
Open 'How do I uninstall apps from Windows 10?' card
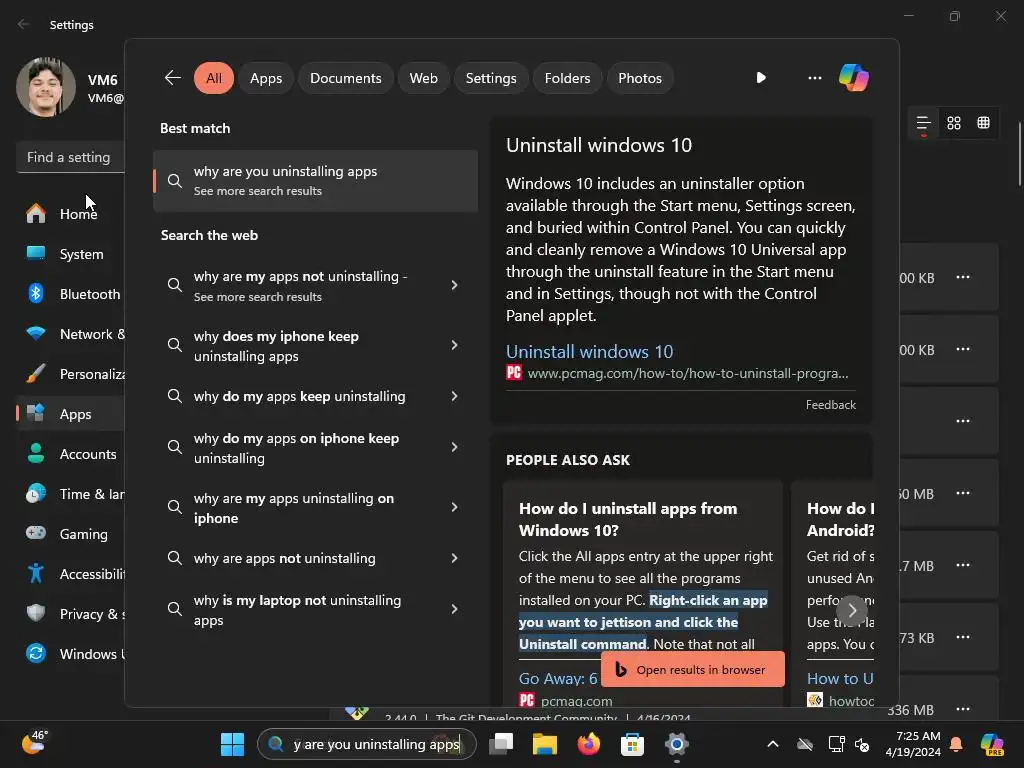[x=643, y=594]
